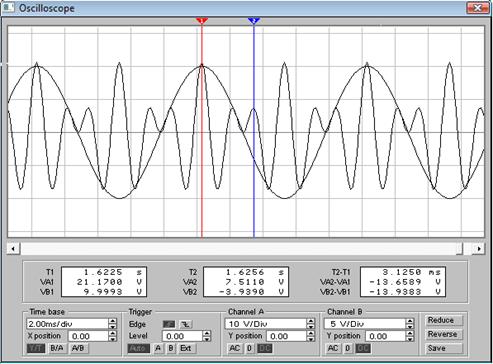Image resolution: width=493 pixels, height=364 pixels.
Task: Select DC coupling for Channel A
Action: [x=265, y=349]
